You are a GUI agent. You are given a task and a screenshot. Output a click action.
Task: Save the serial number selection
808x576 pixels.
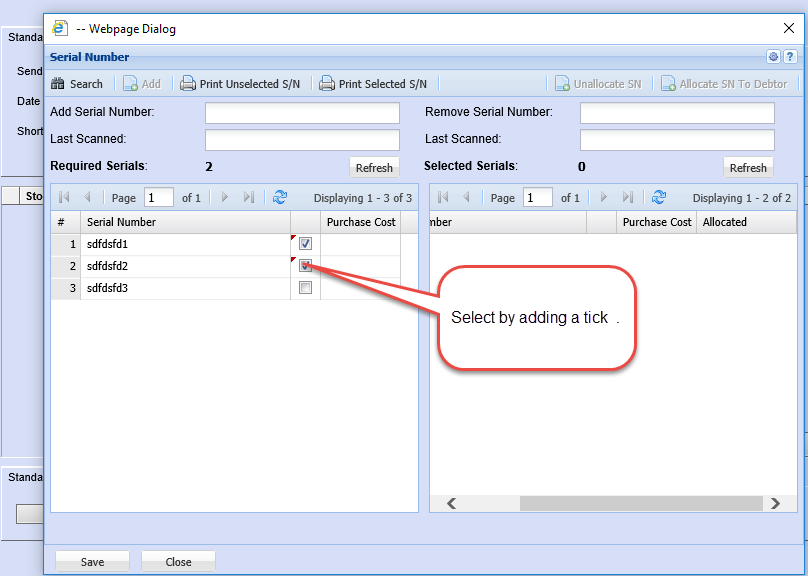pyautogui.click(x=92, y=561)
